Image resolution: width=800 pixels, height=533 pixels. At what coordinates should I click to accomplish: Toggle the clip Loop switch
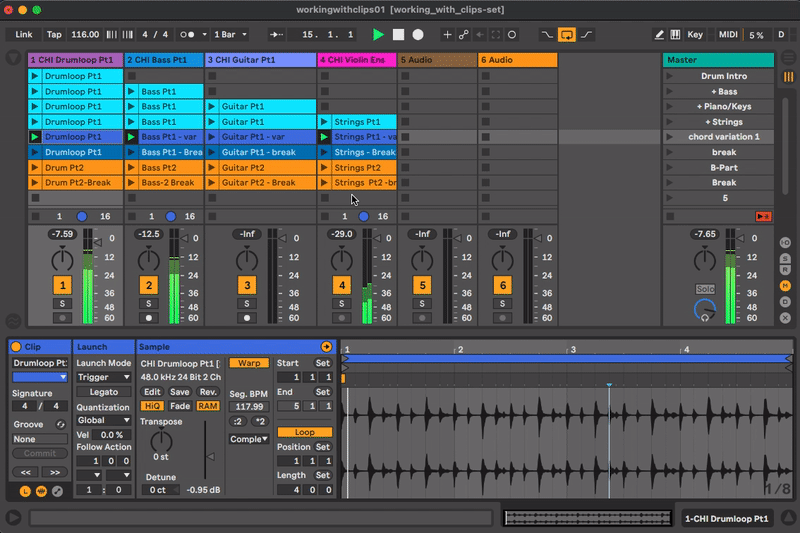tap(304, 432)
